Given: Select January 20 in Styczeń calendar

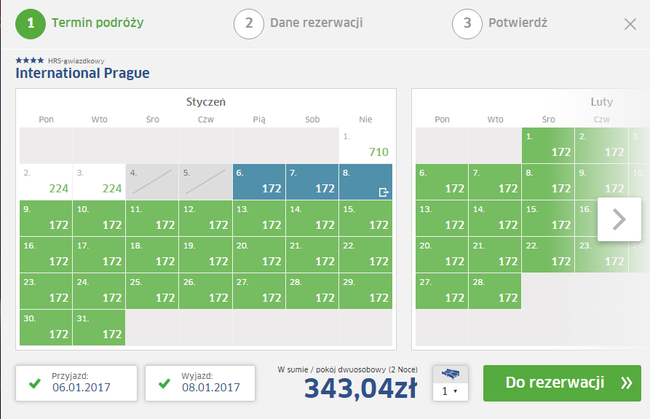Looking at the screenshot, I should click(x=259, y=255).
